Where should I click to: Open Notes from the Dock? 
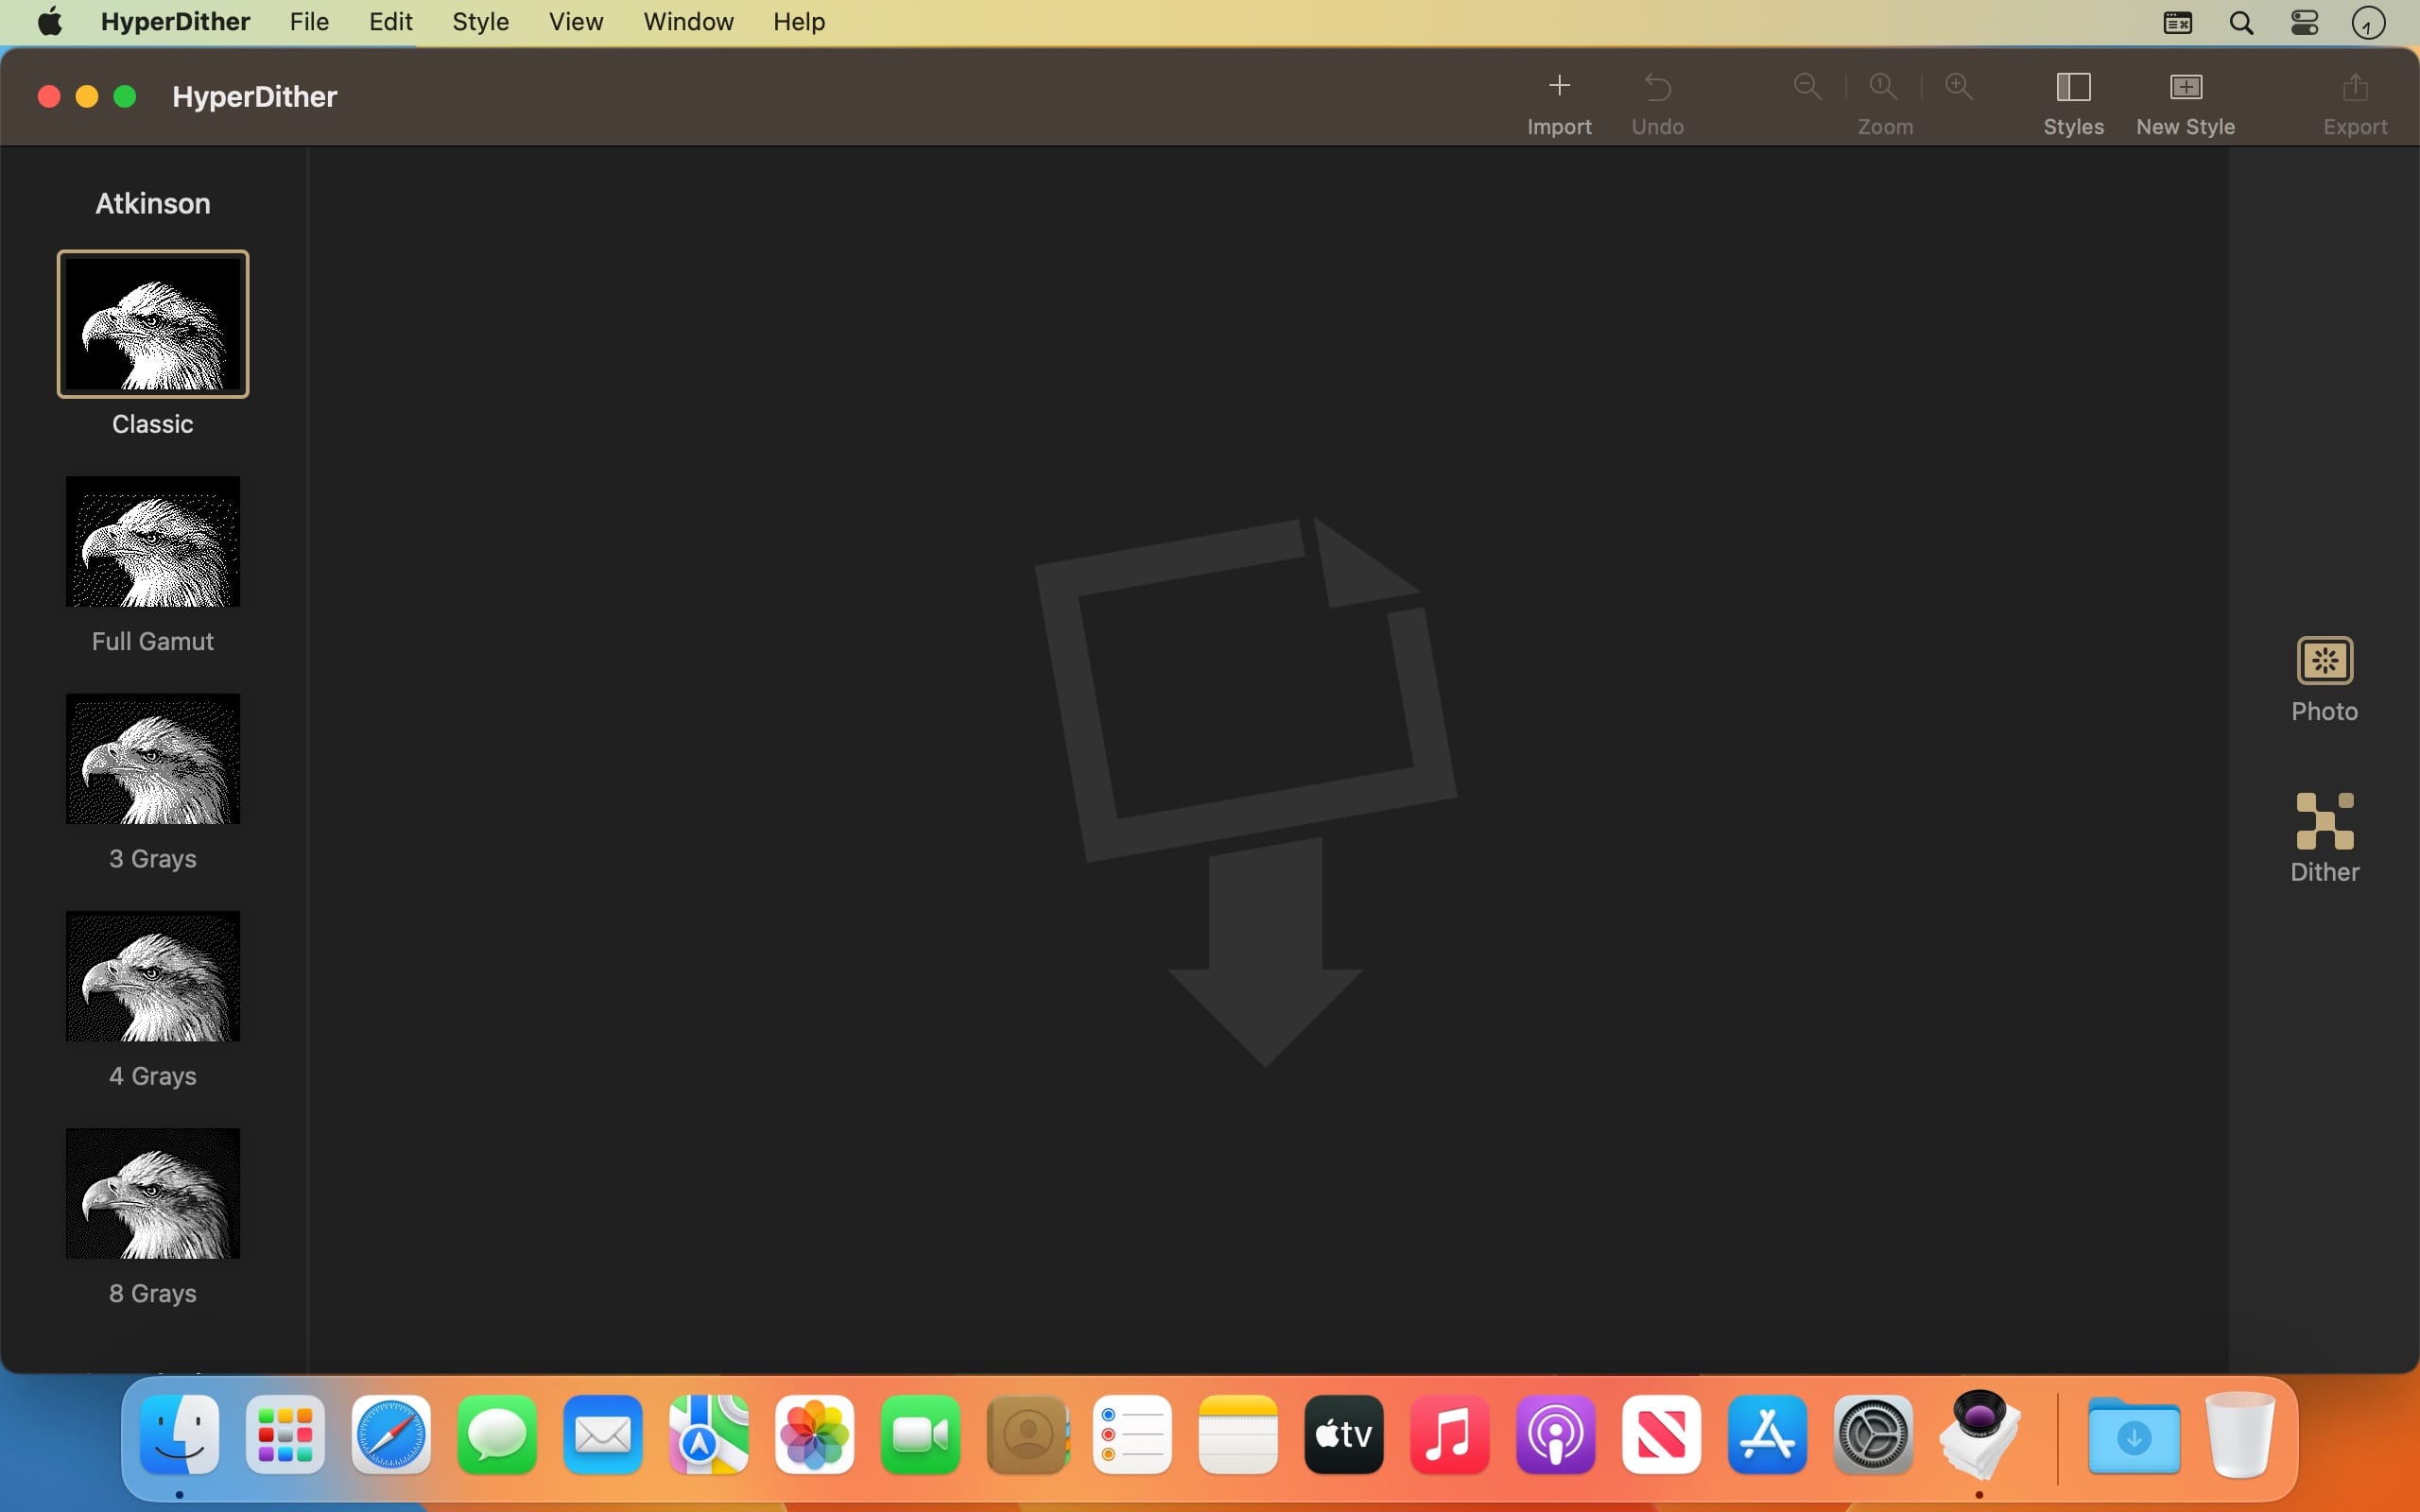(x=1238, y=1434)
